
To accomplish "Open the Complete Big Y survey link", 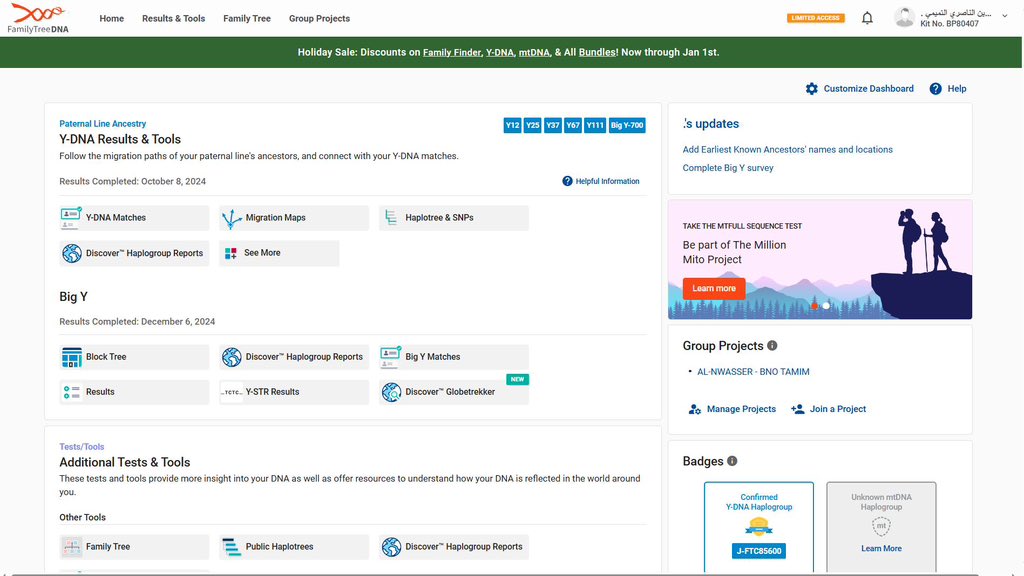I will point(728,168).
